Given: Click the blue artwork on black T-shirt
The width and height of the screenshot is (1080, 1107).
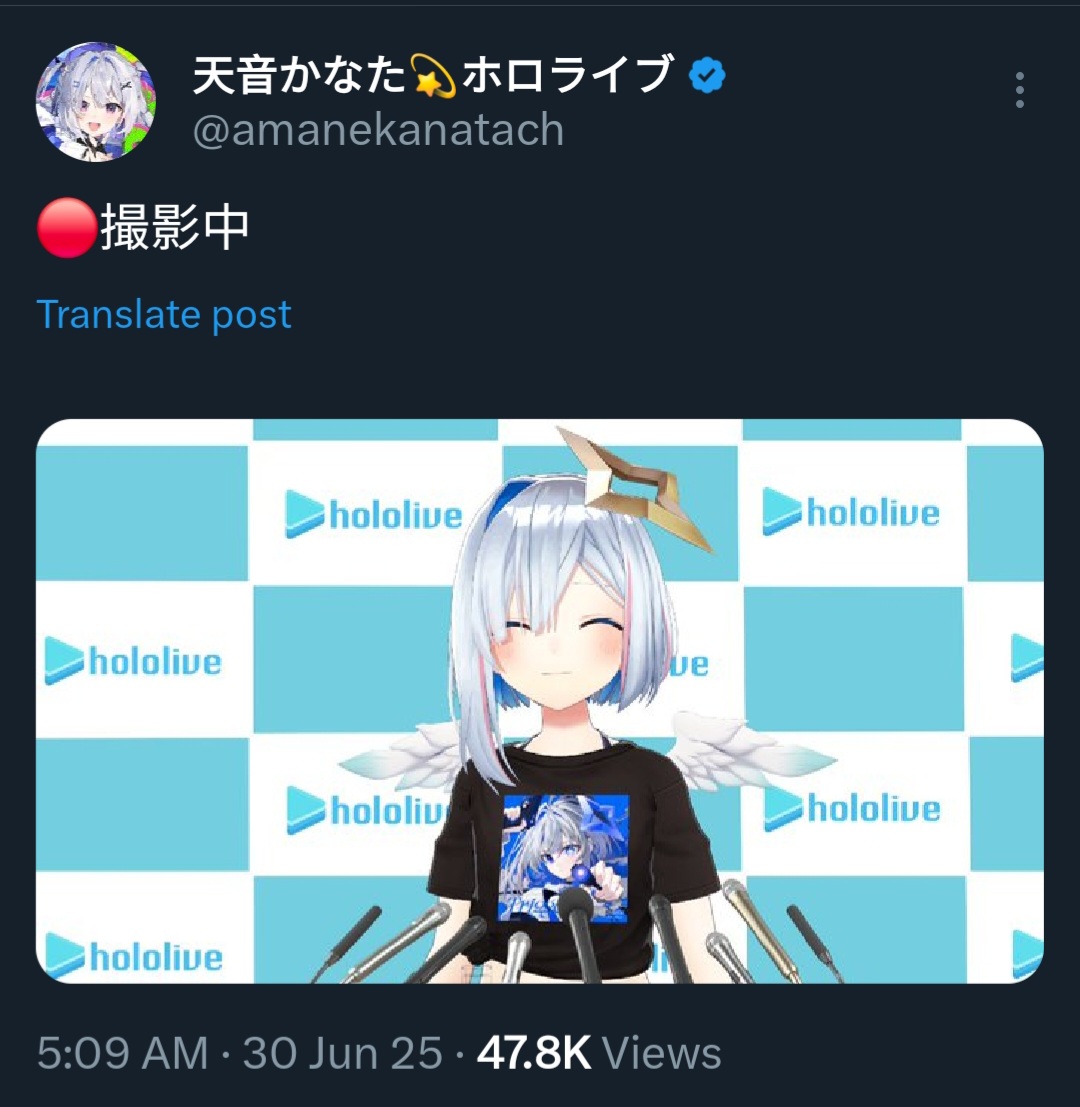Looking at the screenshot, I should tap(565, 857).
